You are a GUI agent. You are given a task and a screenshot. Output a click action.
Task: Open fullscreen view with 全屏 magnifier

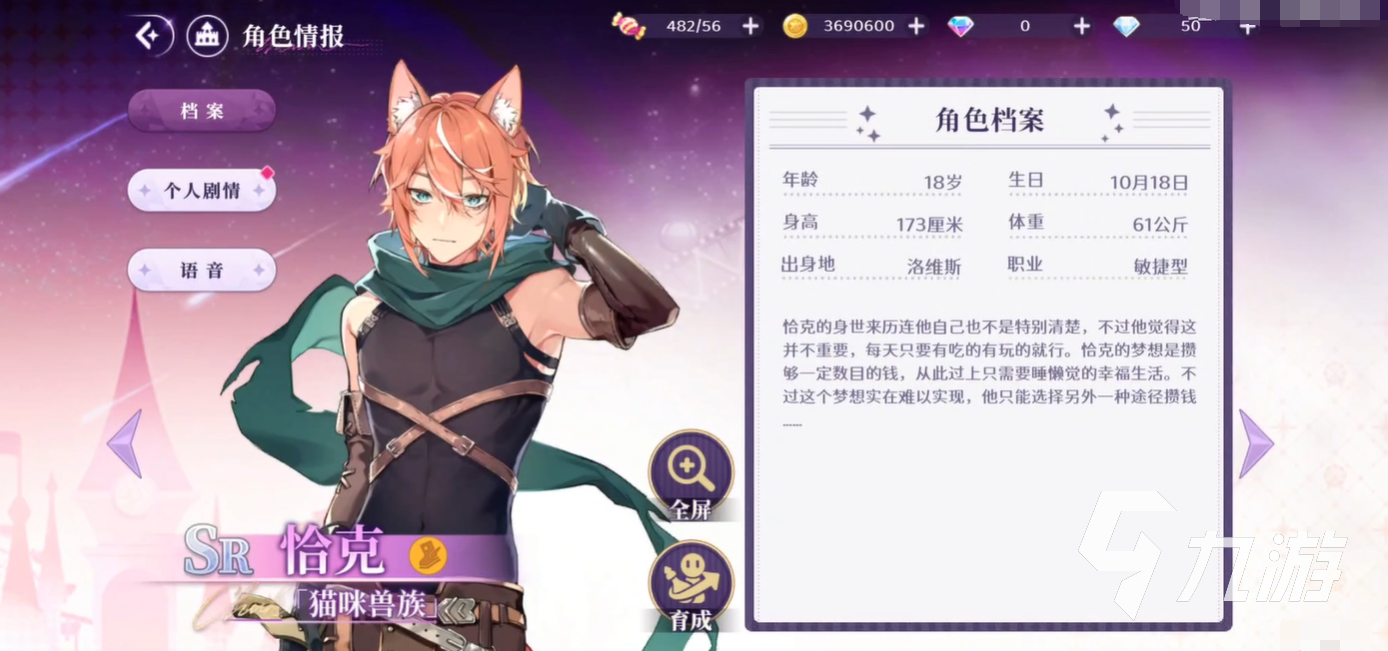pyautogui.click(x=691, y=476)
